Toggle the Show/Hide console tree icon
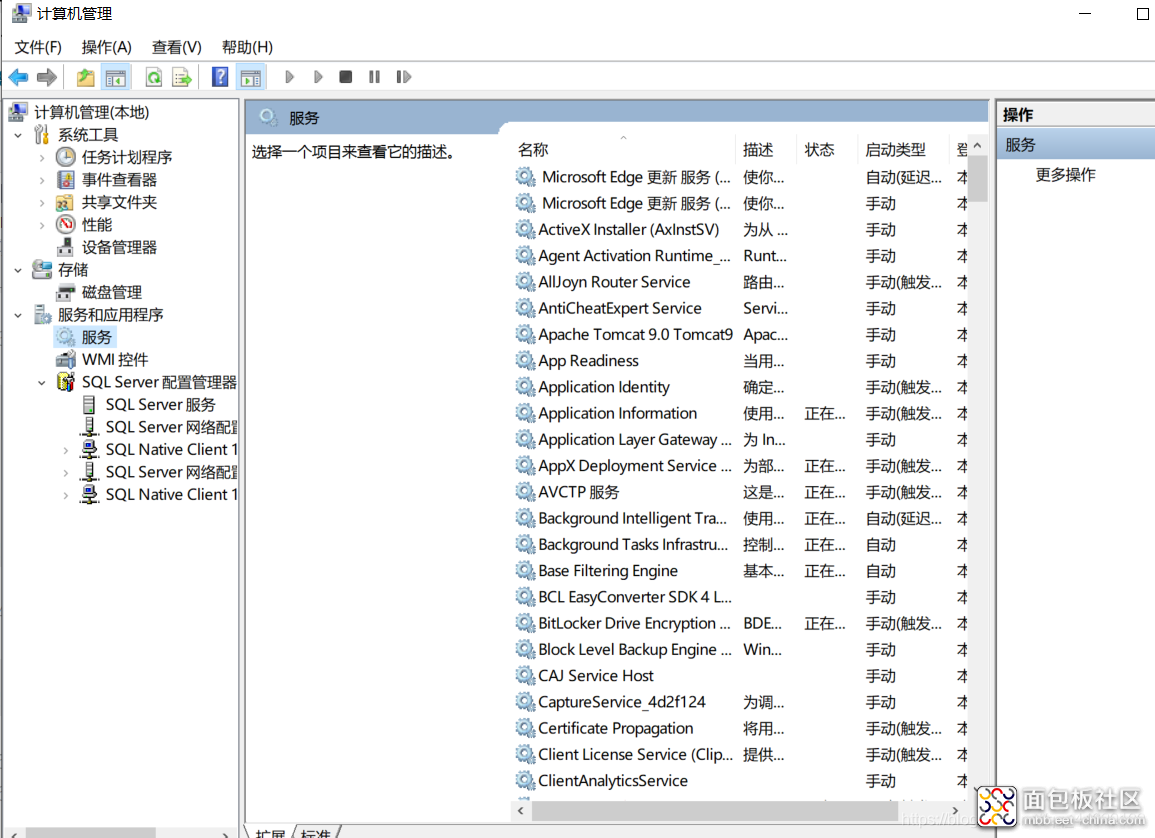Viewport: 1155px width, 838px height. (116, 77)
